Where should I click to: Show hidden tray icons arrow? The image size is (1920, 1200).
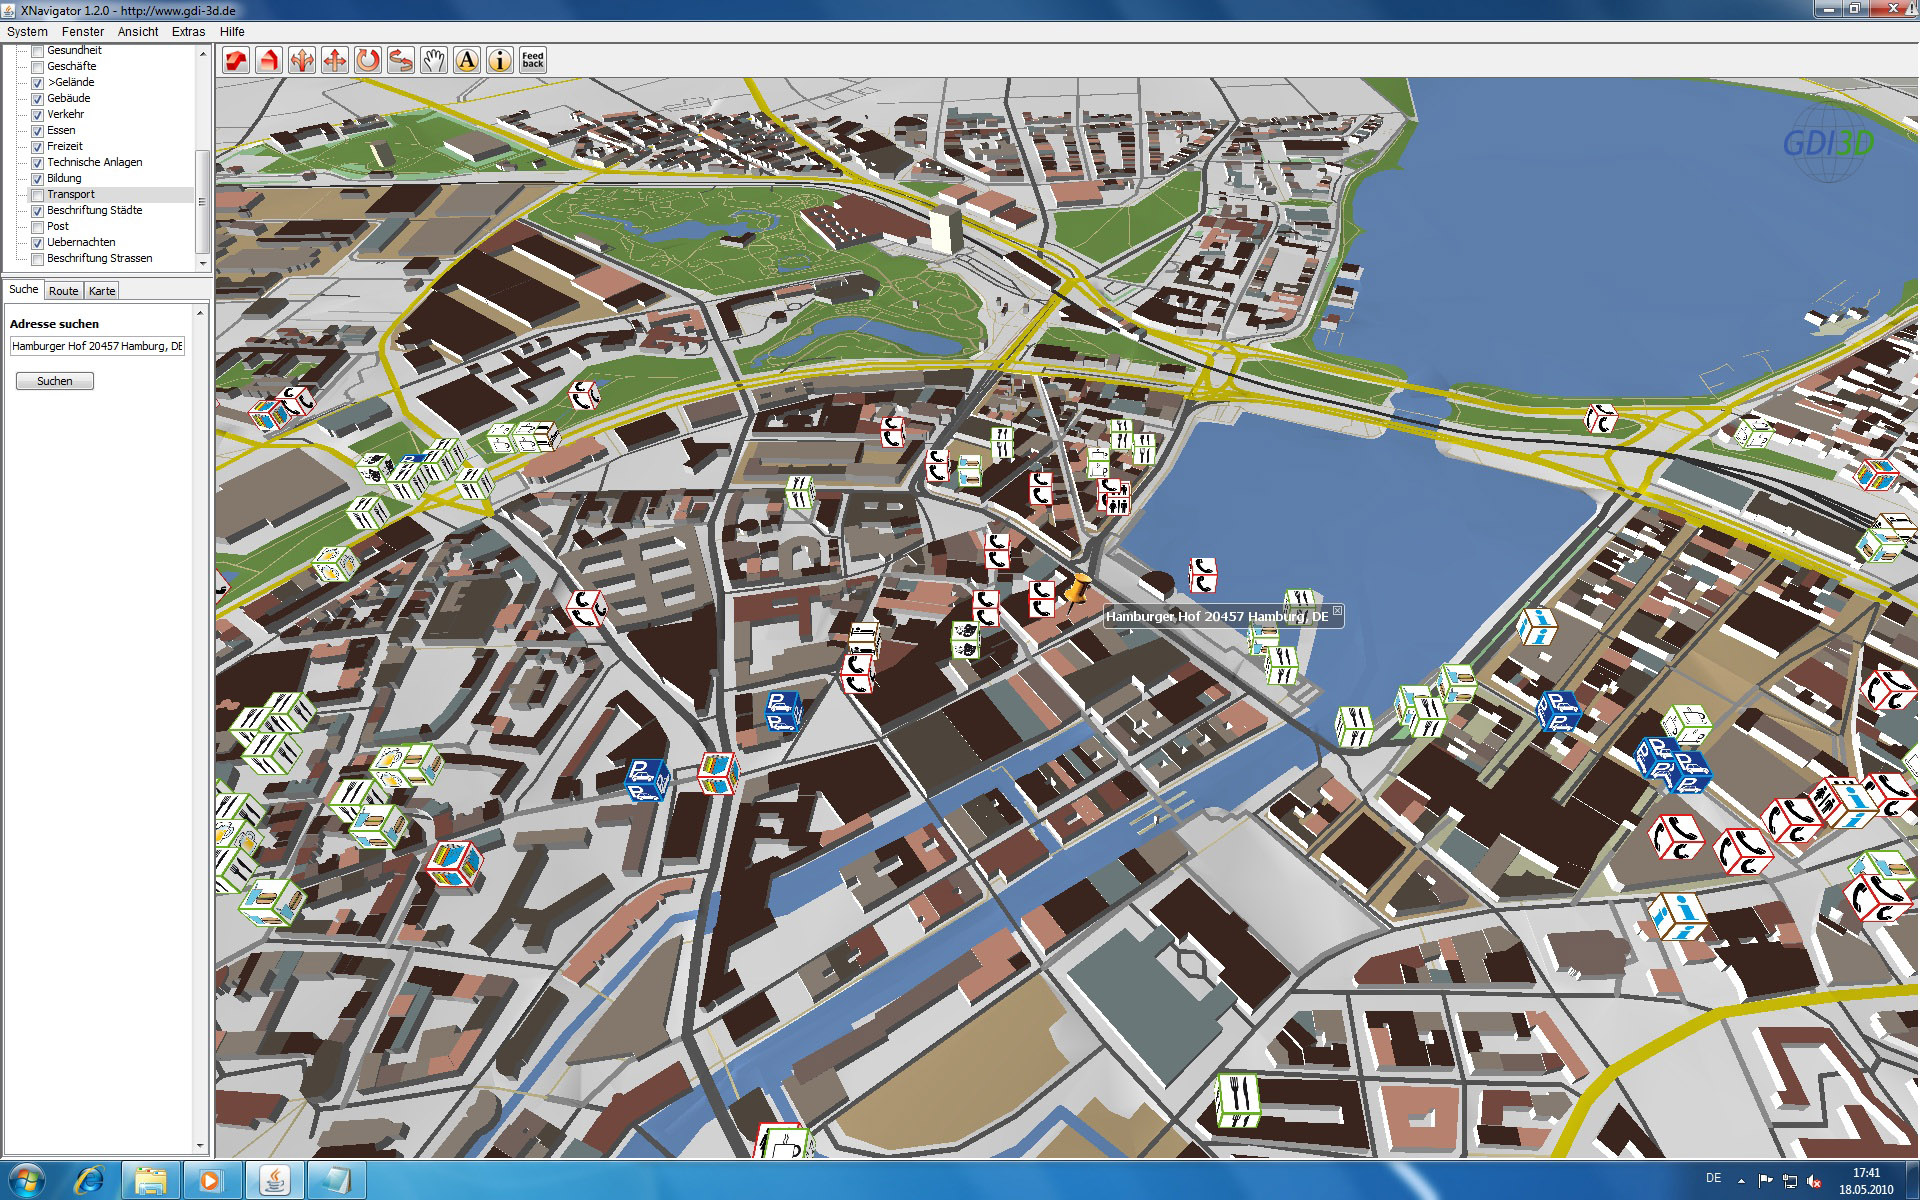coord(1741,1181)
